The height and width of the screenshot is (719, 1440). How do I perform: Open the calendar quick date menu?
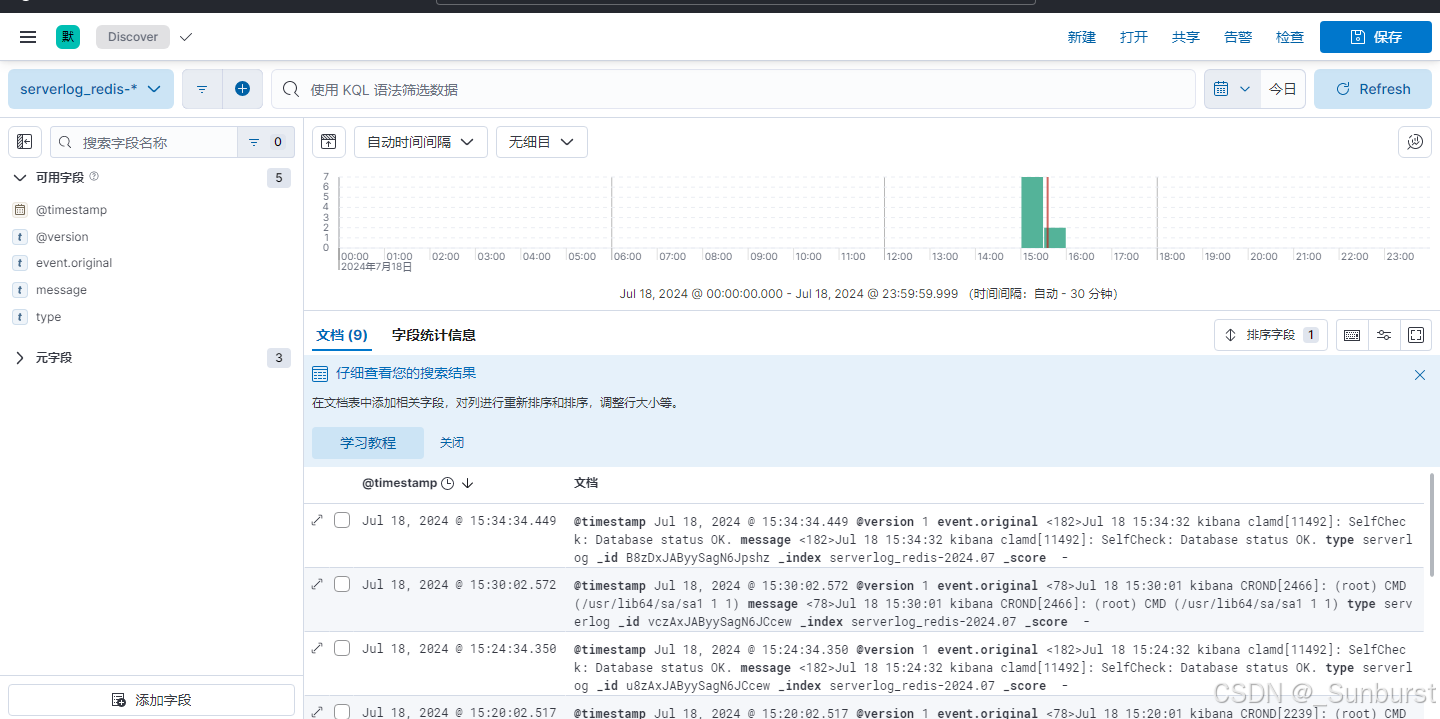click(x=1232, y=89)
